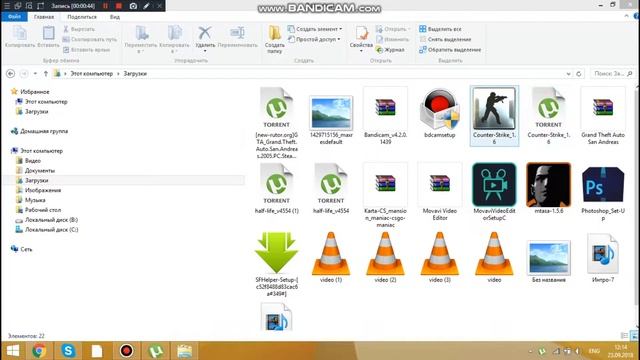Open the Файл menu tab
Viewport: 640px width, 360px height.
coord(14,17)
